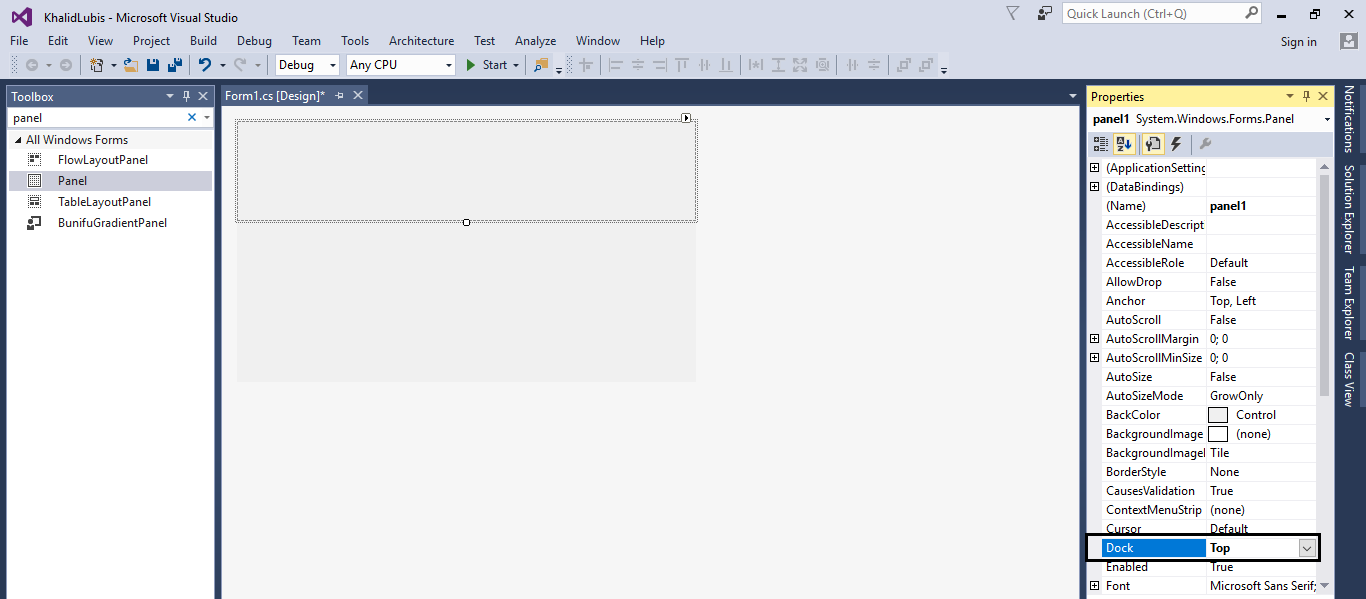This screenshot has width=1366, height=599.
Task: Pin the Properties window
Action: (x=1306, y=96)
